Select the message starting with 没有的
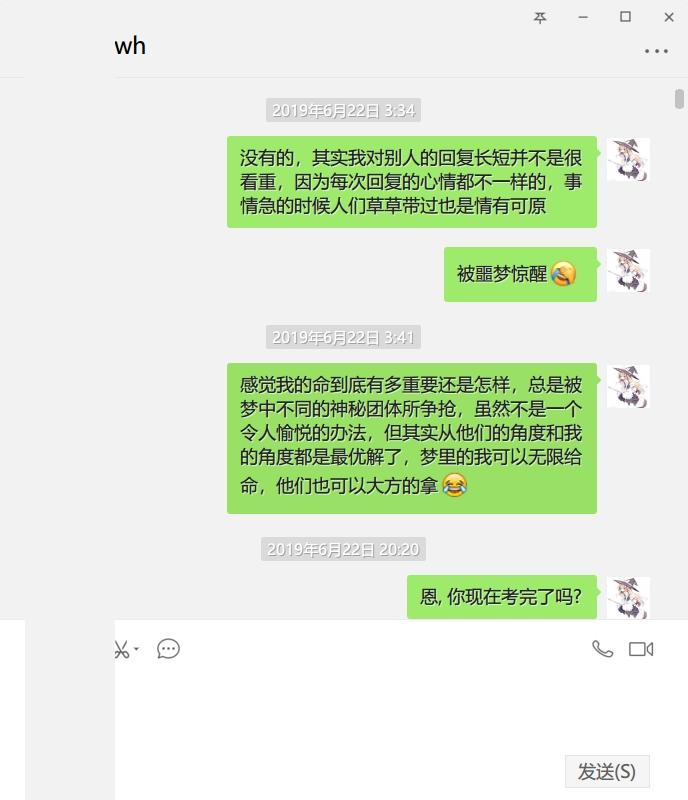688x800 pixels. click(x=412, y=182)
